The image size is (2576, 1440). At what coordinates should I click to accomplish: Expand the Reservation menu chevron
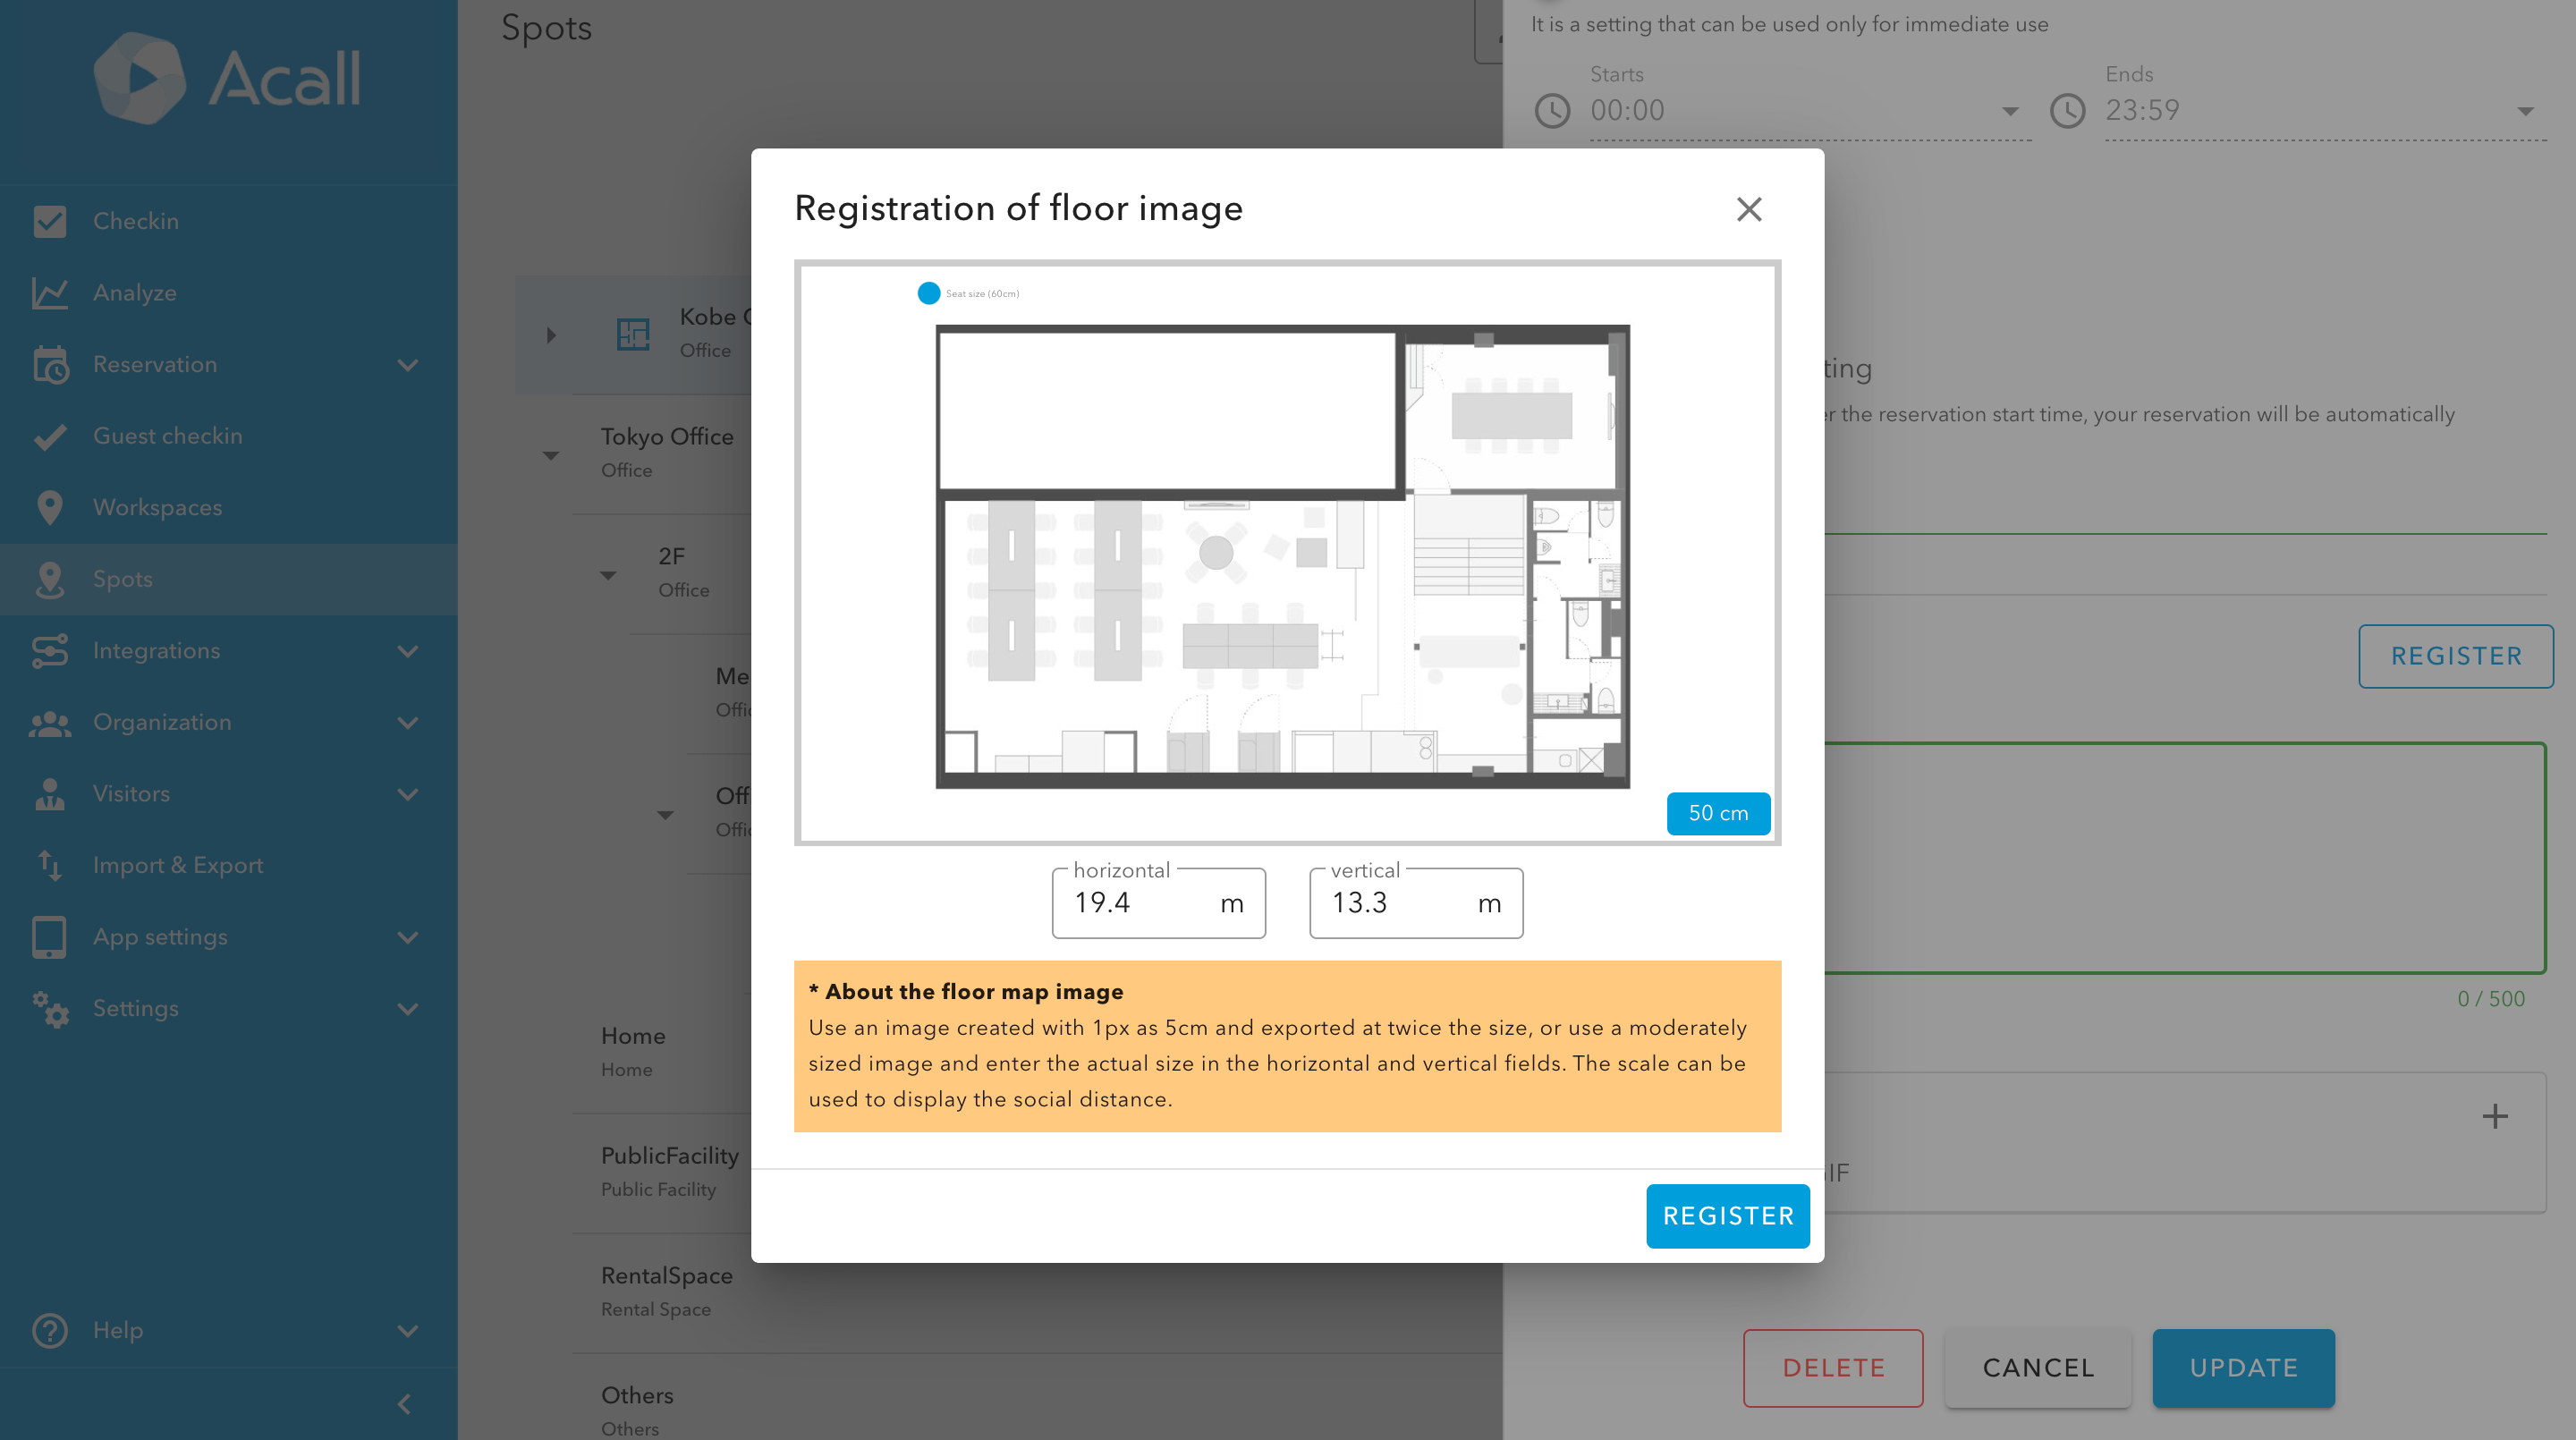(x=407, y=365)
